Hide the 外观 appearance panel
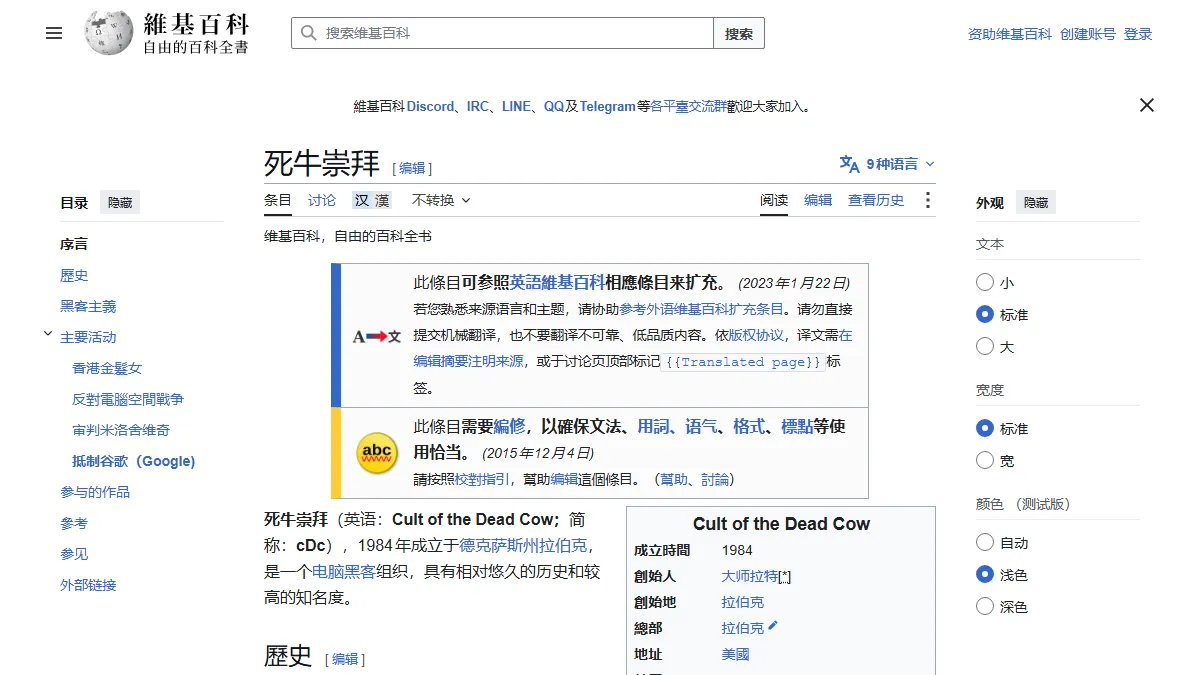The image size is (1200, 675). coord(1036,202)
